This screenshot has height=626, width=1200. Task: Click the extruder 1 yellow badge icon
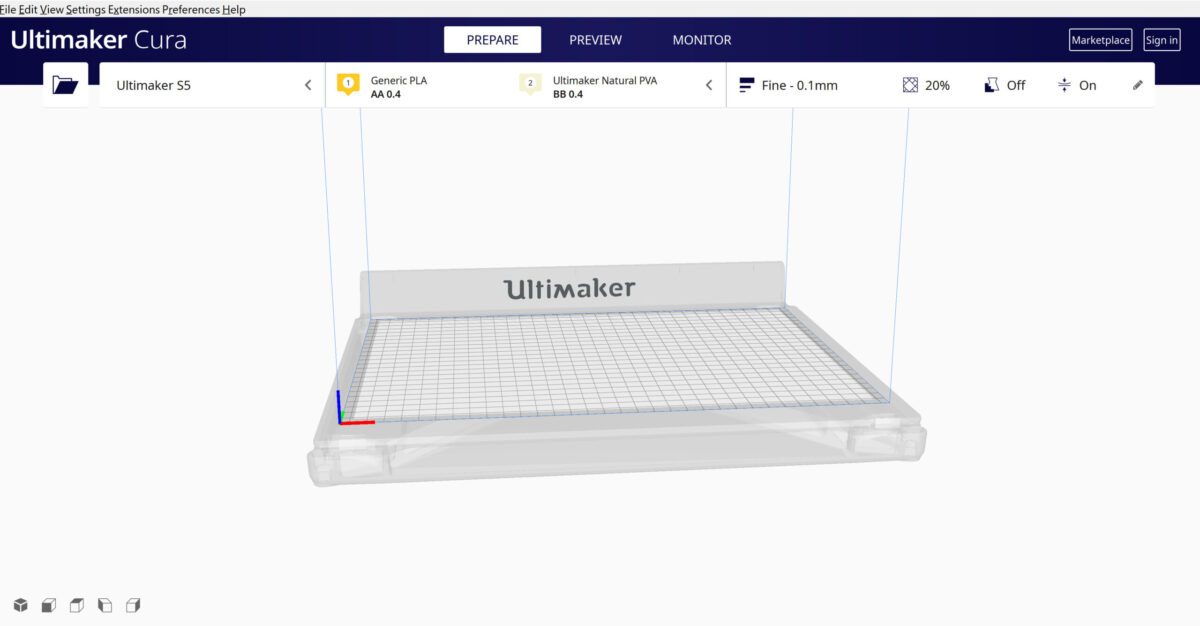coord(347,84)
